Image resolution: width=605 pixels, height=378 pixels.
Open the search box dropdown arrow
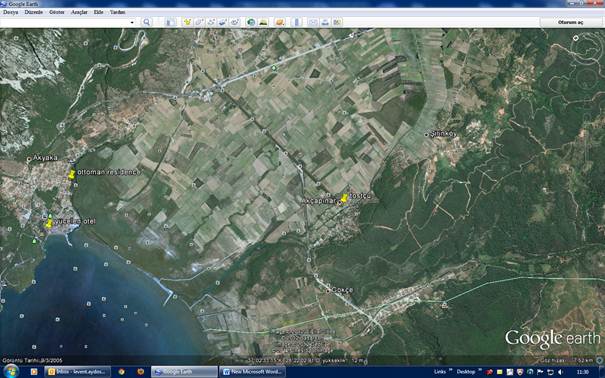coord(132,22)
